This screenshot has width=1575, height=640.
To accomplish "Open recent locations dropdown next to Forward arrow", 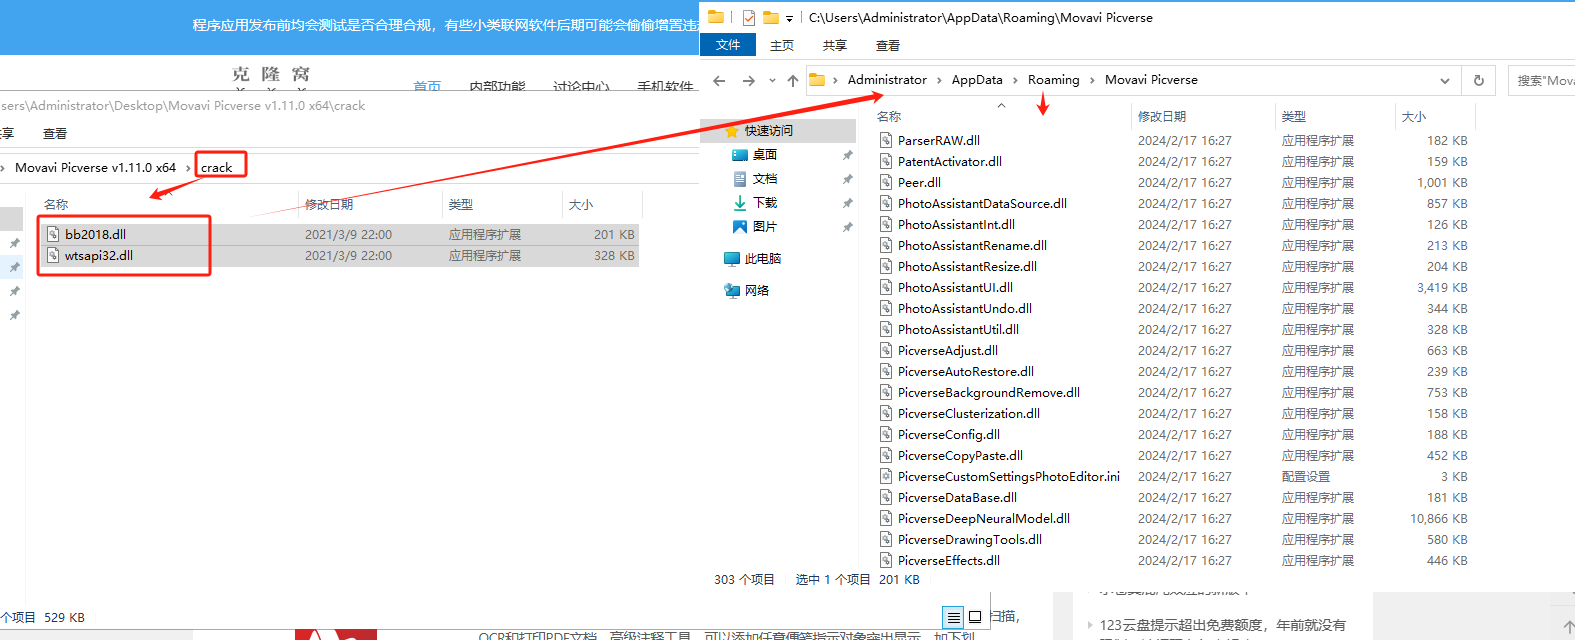I will (x=772, y=80).
